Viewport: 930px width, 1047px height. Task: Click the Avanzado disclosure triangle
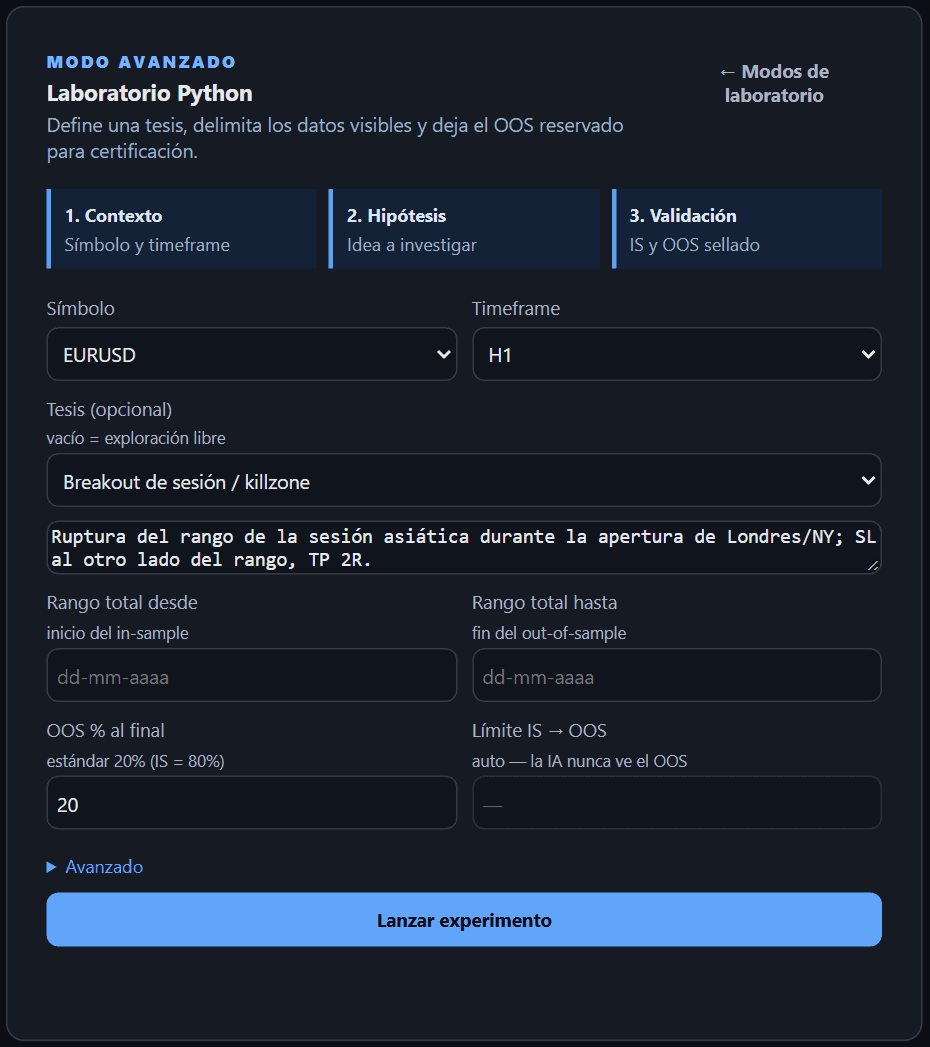(x=51, y=867)
